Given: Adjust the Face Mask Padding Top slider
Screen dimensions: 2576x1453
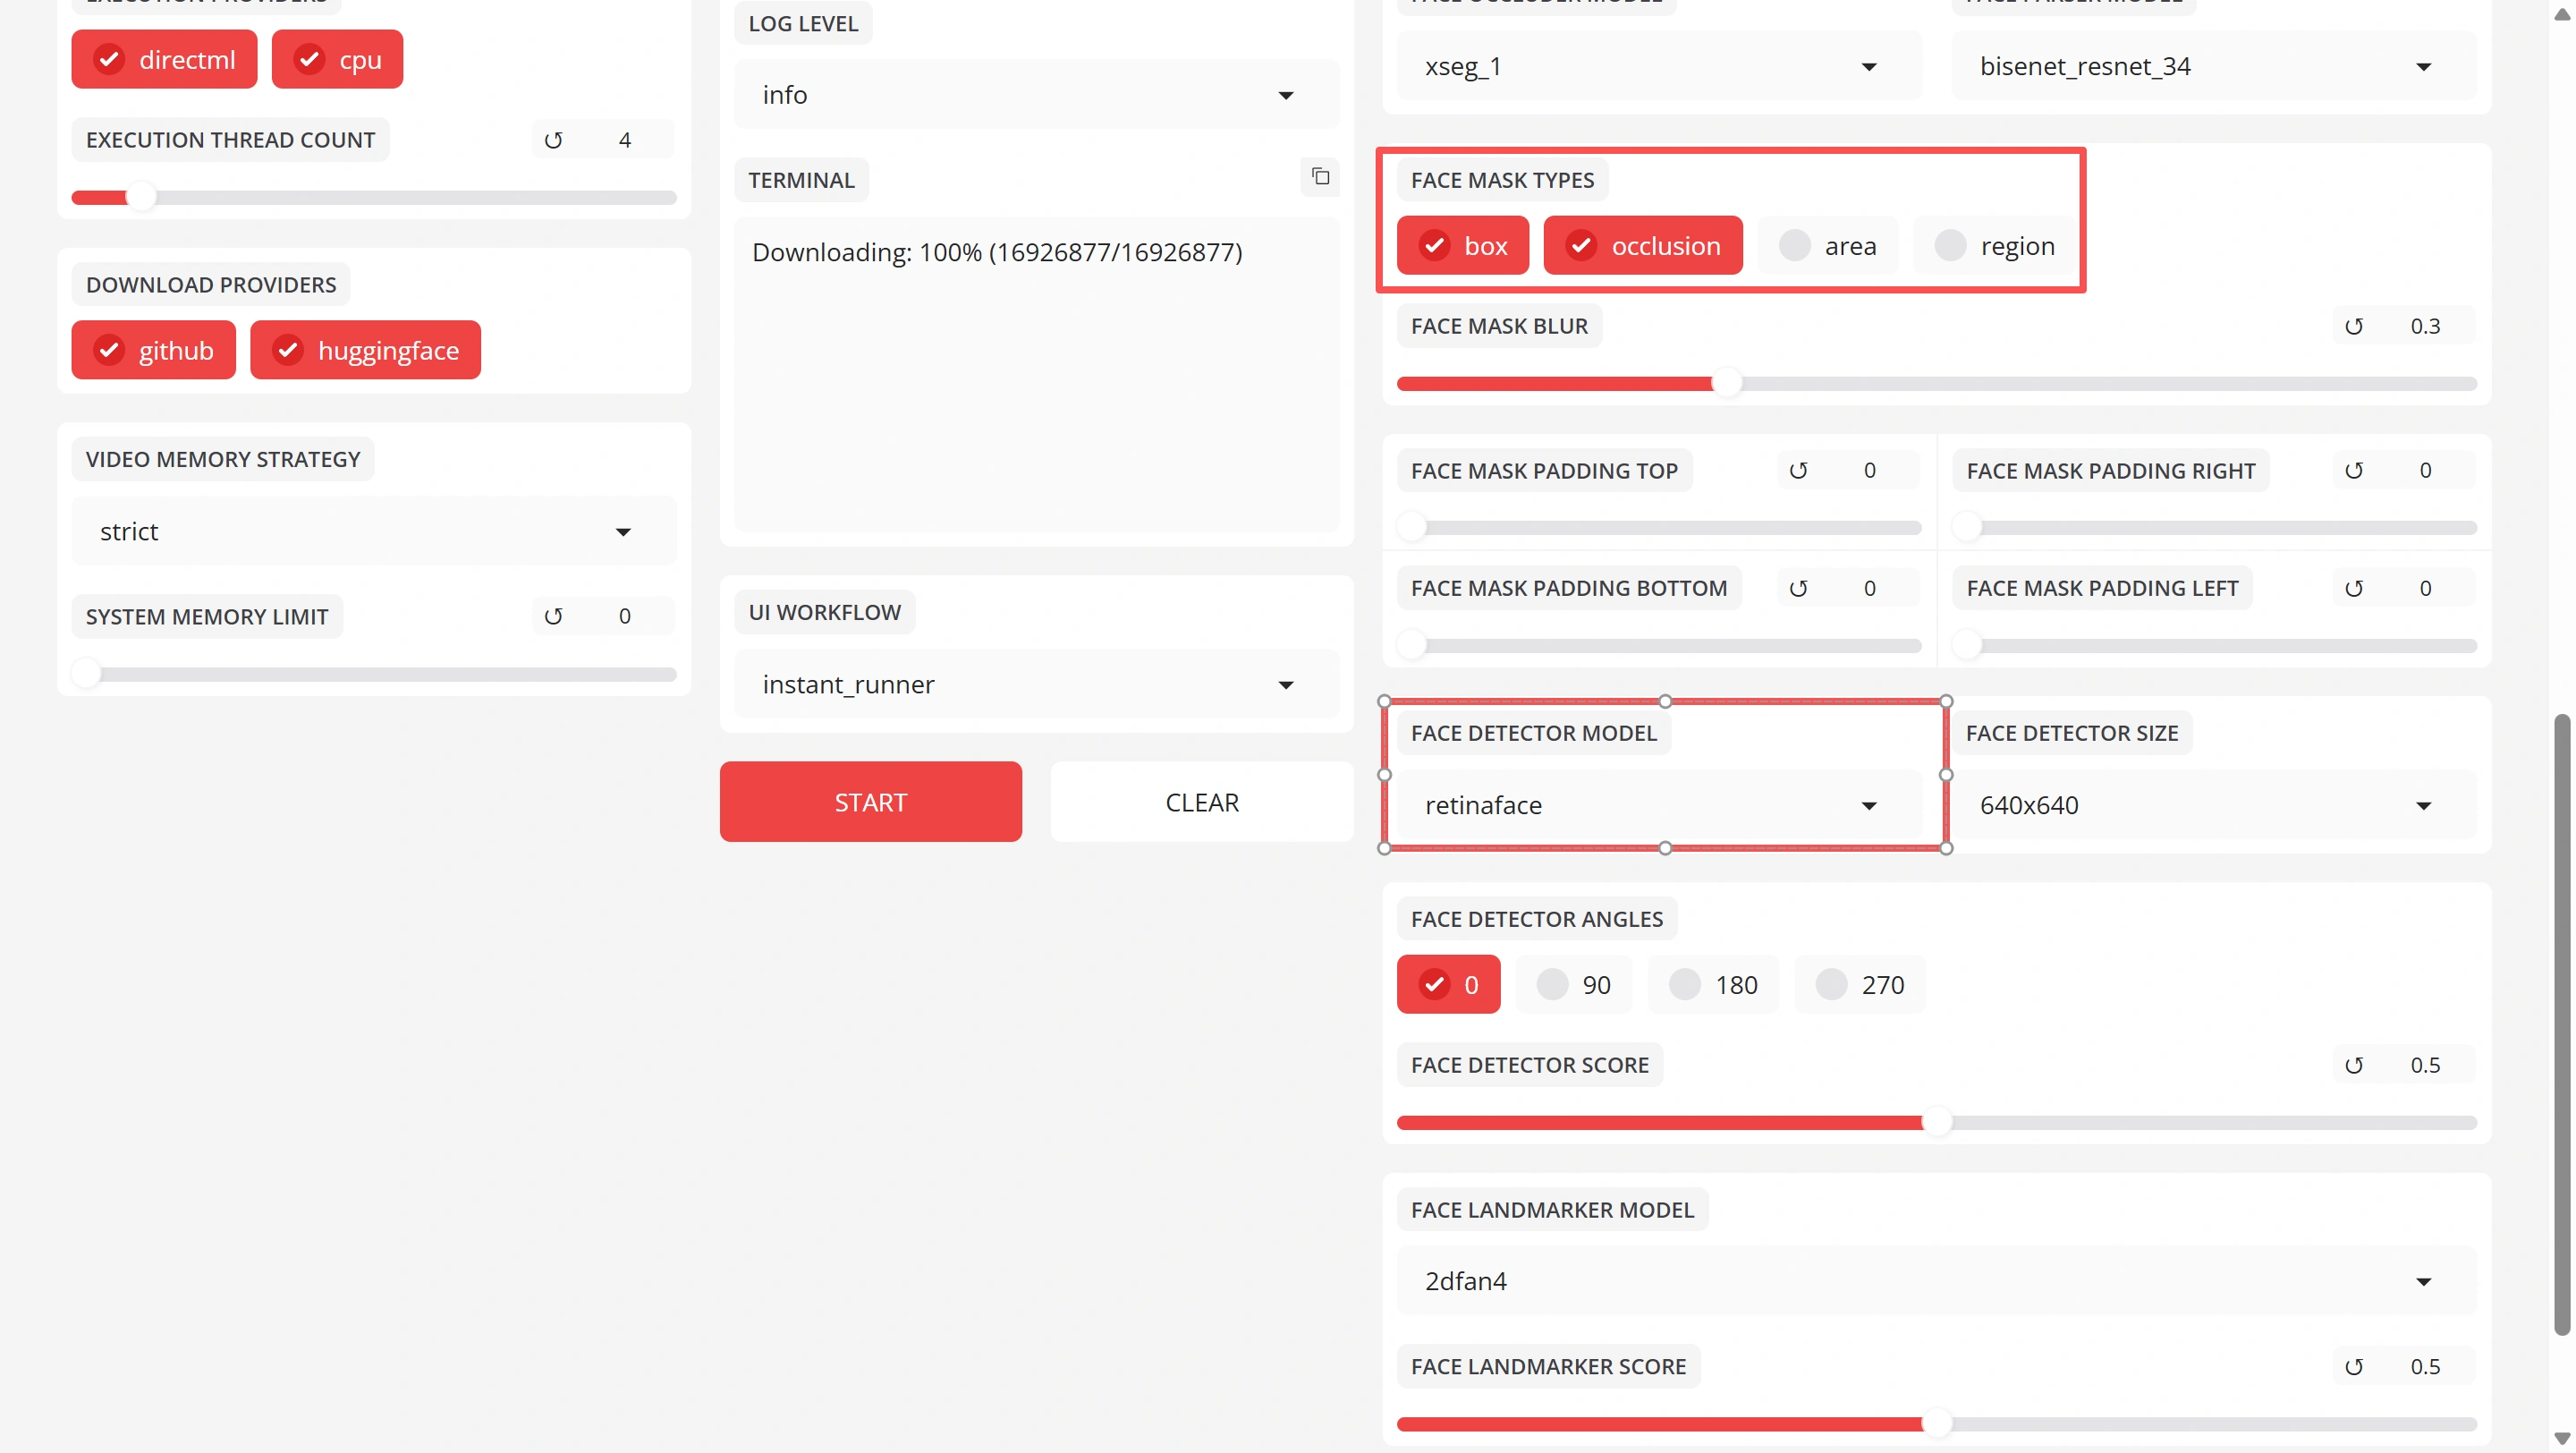Looking at the screenshot, I should tap(1659, 527).
